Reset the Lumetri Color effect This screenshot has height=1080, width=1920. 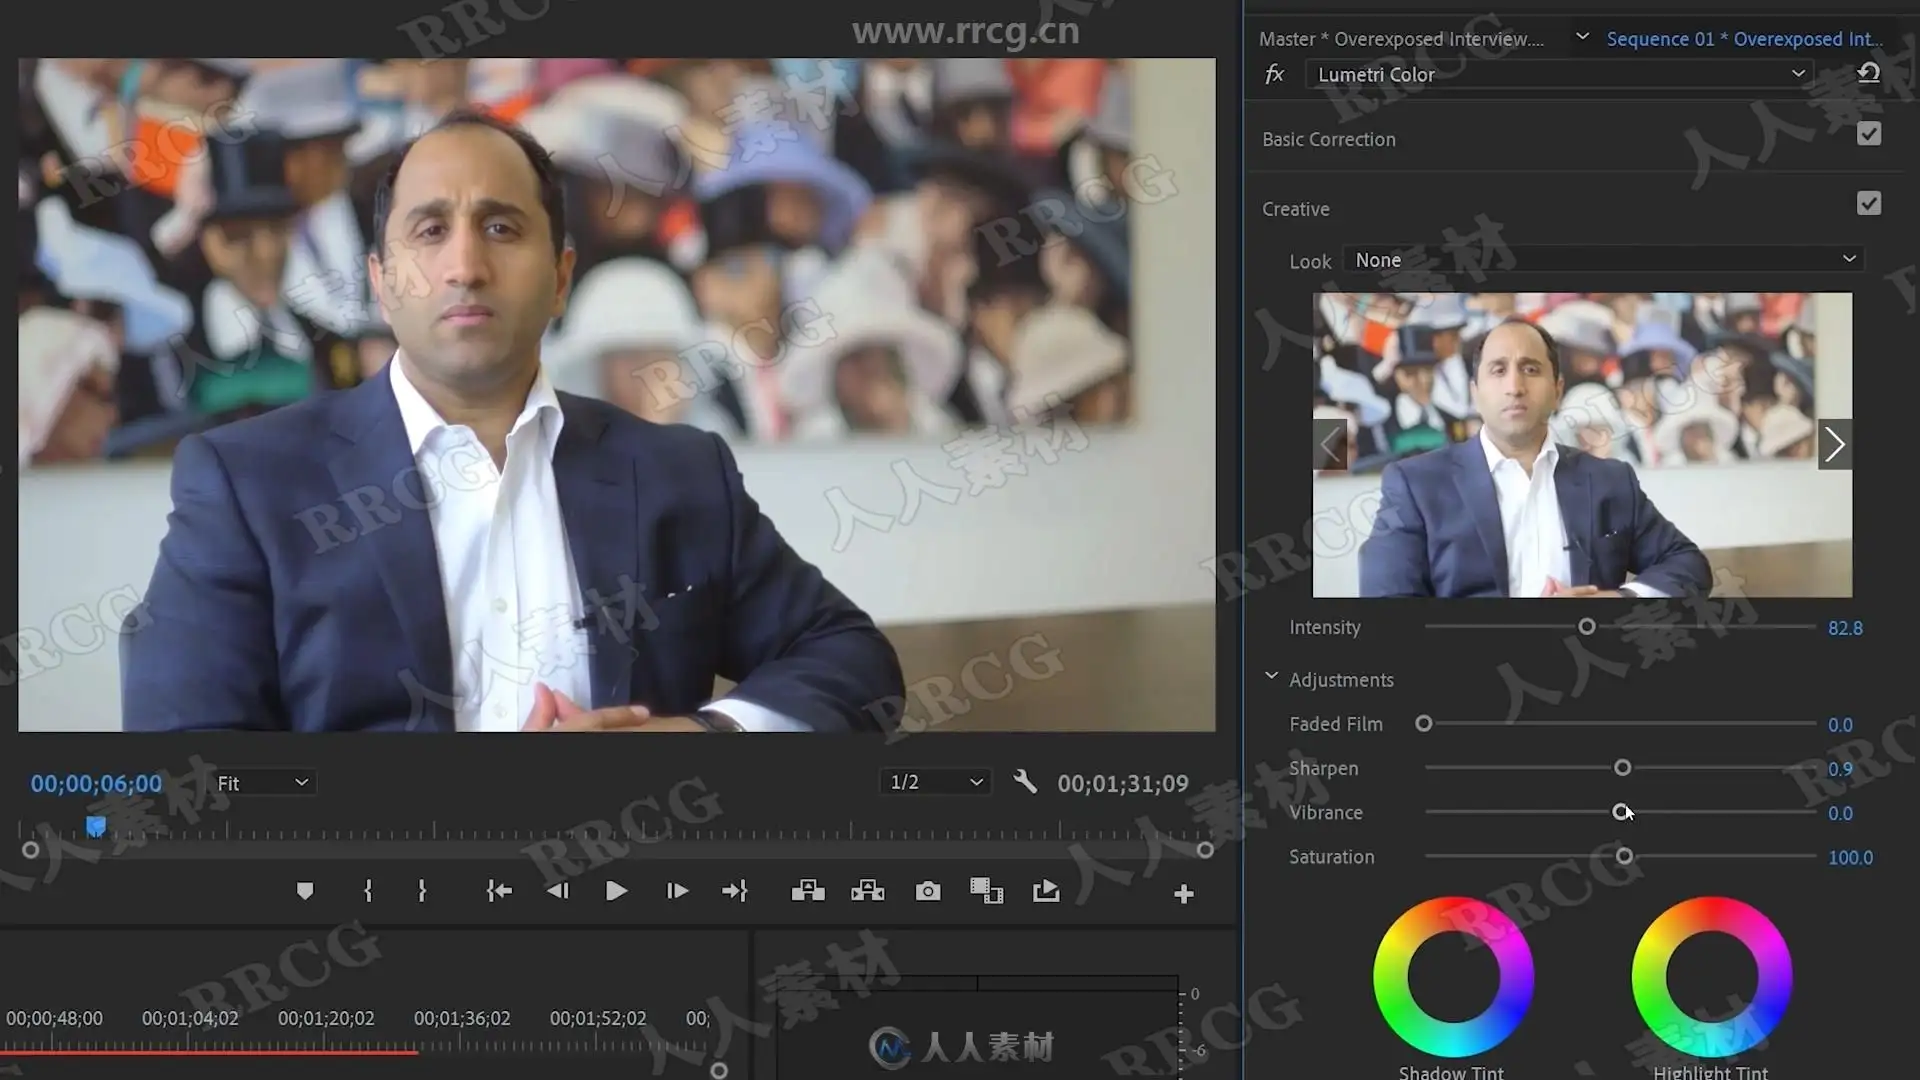pos(1868,73)
